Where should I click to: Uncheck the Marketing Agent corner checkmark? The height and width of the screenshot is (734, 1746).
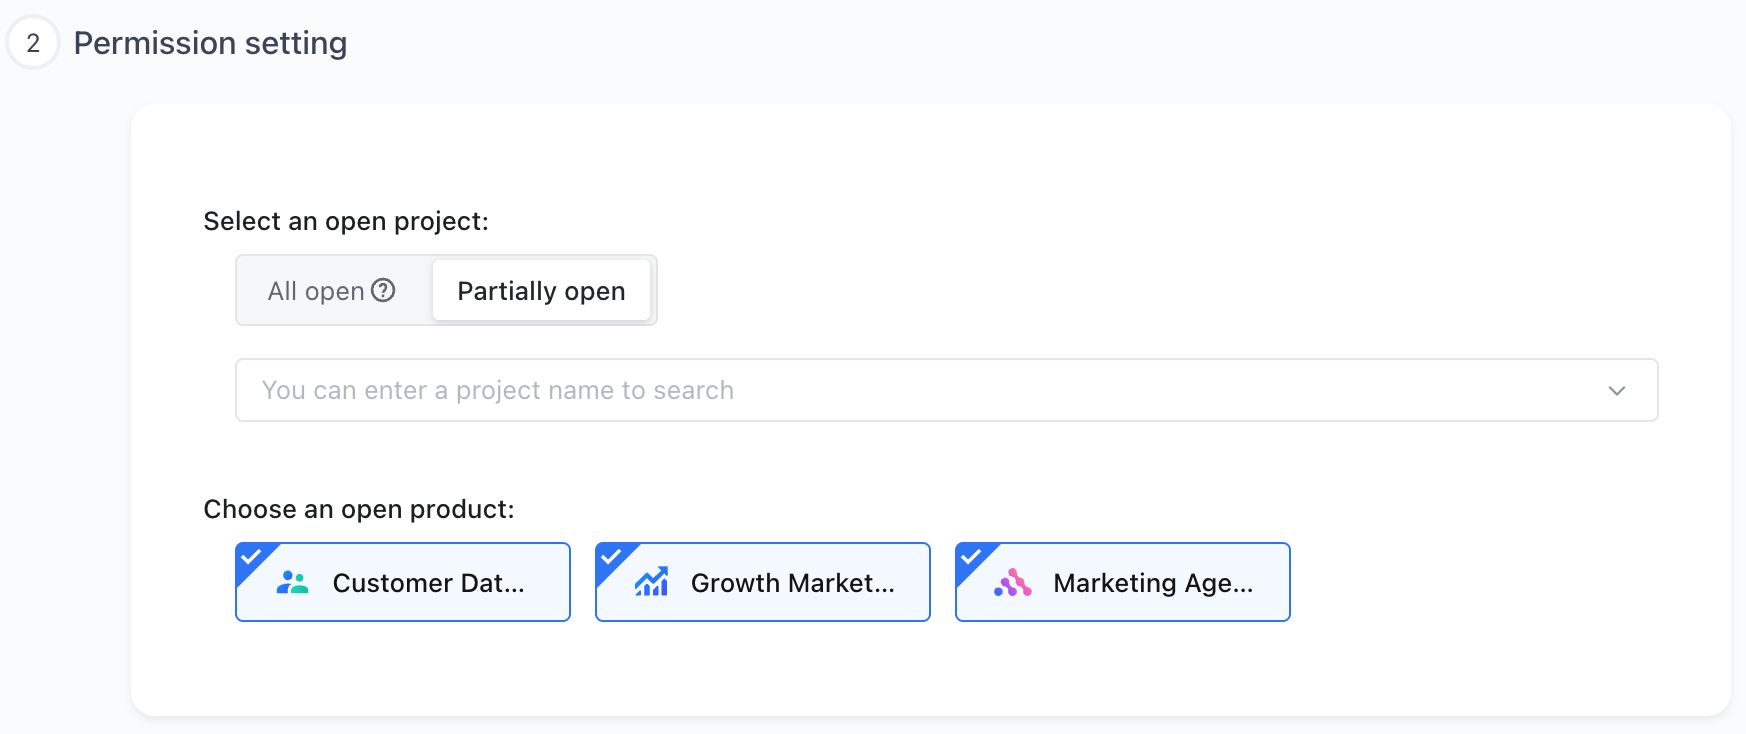coord(970,557)
